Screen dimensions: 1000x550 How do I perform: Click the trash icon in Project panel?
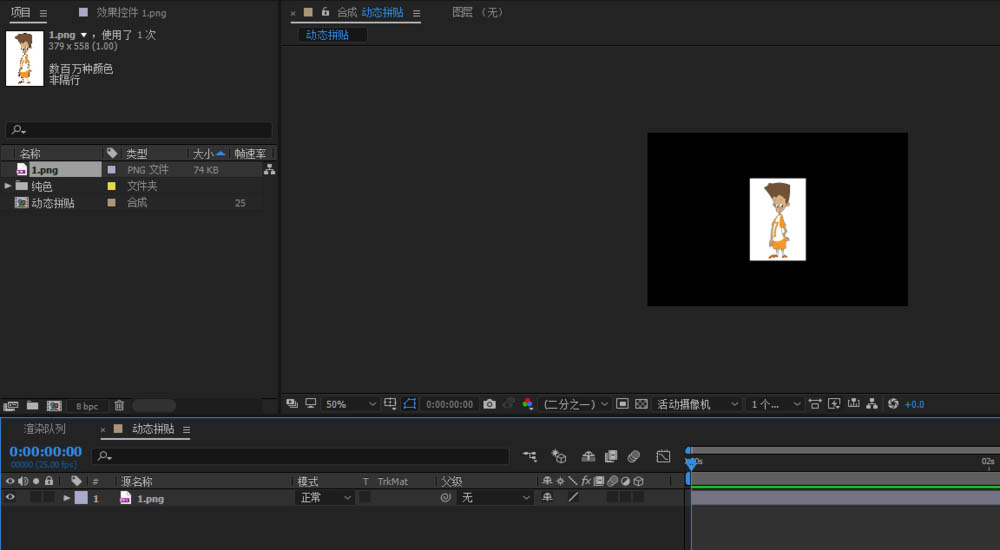(119, 406)
